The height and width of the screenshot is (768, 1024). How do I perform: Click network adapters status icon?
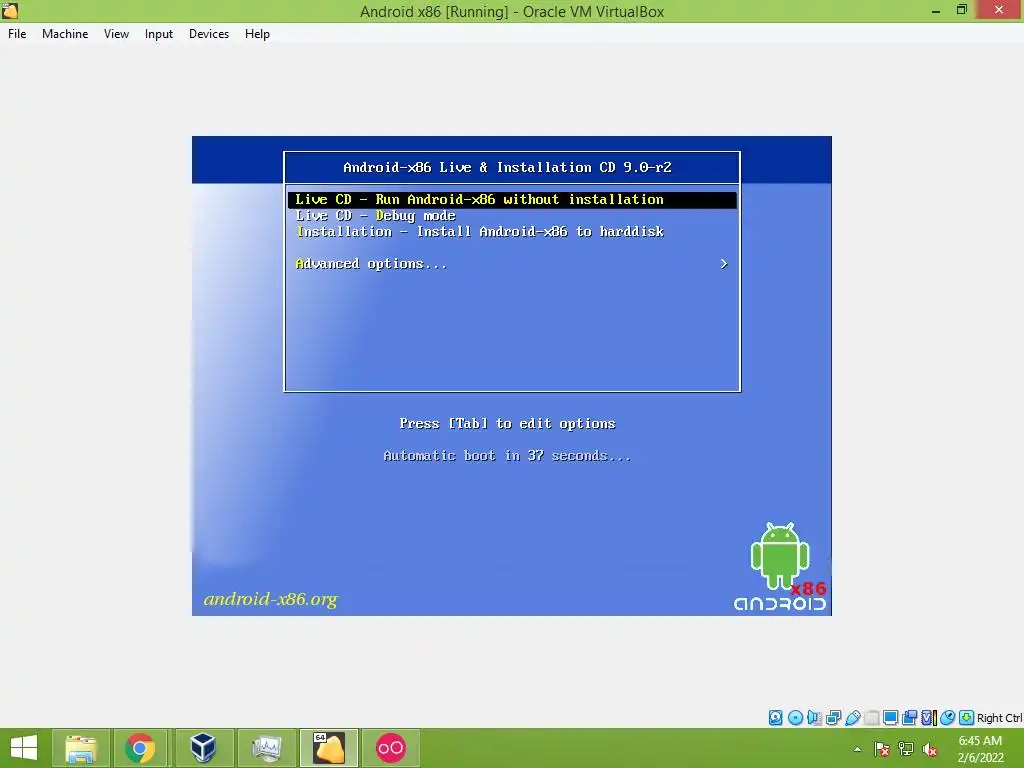(x=833, y=718)
